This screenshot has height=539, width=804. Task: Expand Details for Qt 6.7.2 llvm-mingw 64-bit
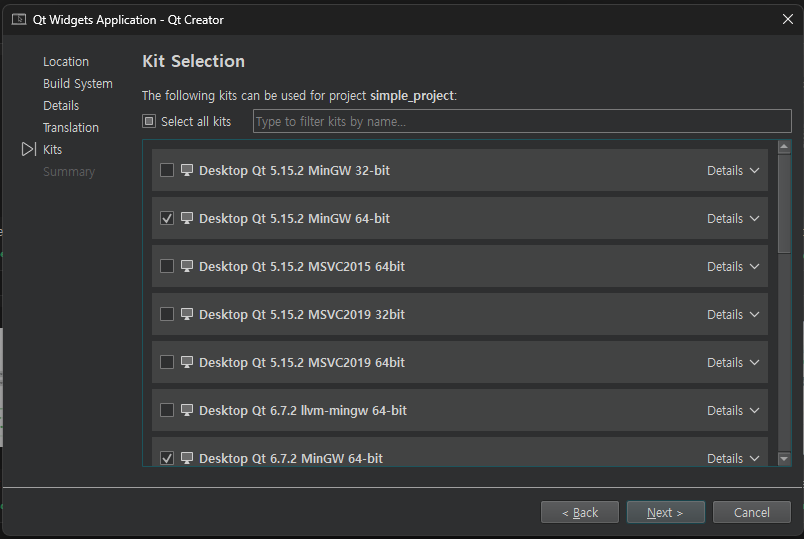tap(733, 410)
